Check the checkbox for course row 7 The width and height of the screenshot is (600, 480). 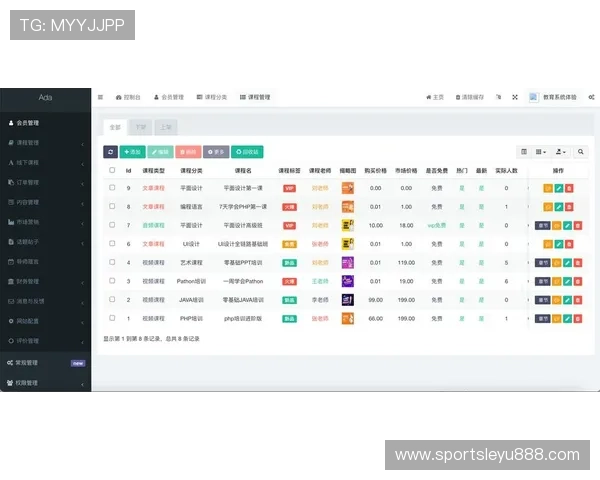pyautogui.click(x=112, y=225)
